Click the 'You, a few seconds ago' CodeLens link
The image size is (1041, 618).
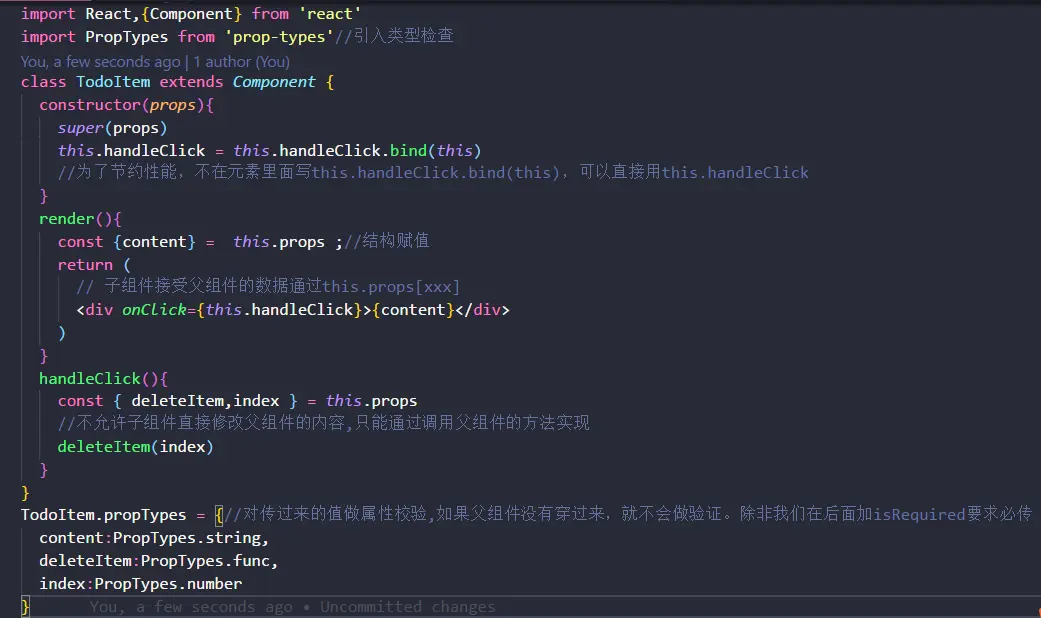coord(100,62)
